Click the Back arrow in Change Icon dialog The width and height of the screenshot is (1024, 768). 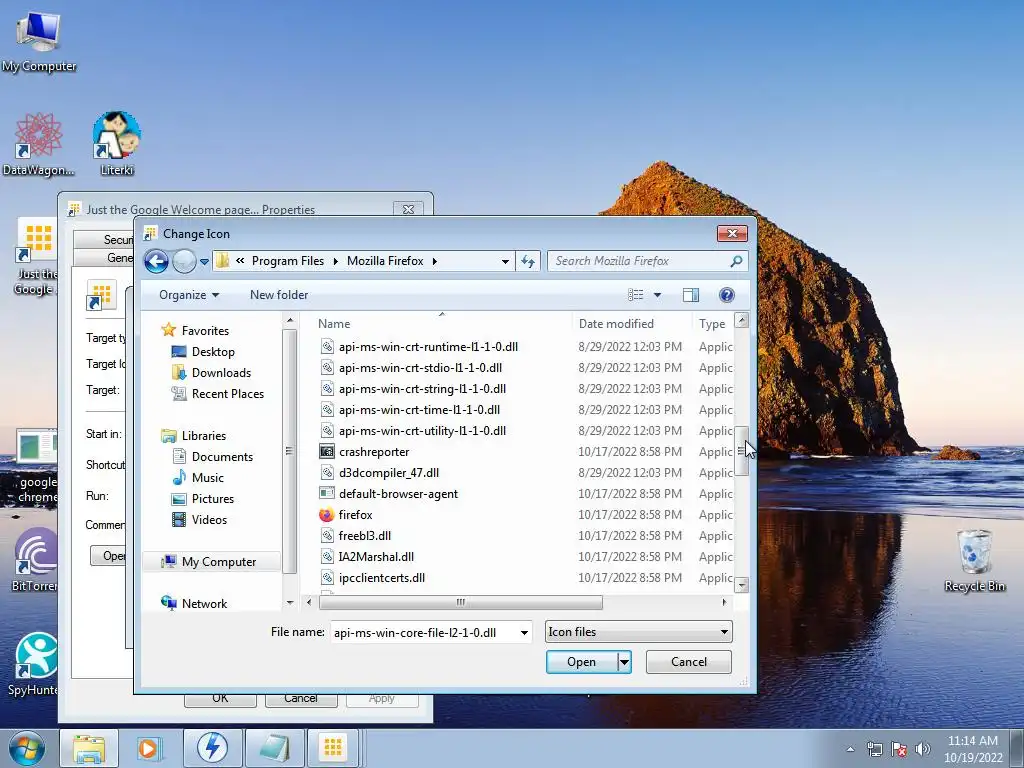coord(156,261)
